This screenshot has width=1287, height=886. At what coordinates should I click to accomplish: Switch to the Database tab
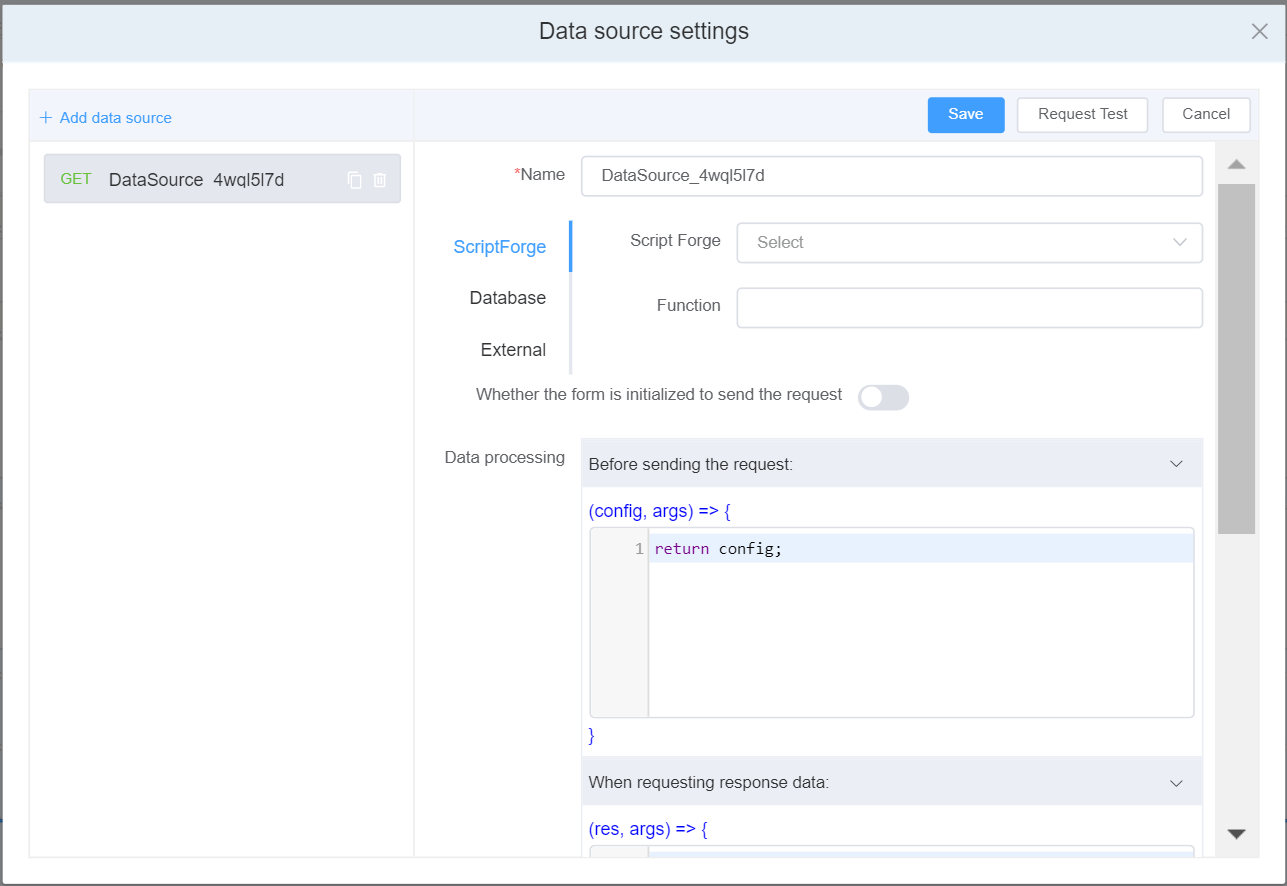coord(508,298)
